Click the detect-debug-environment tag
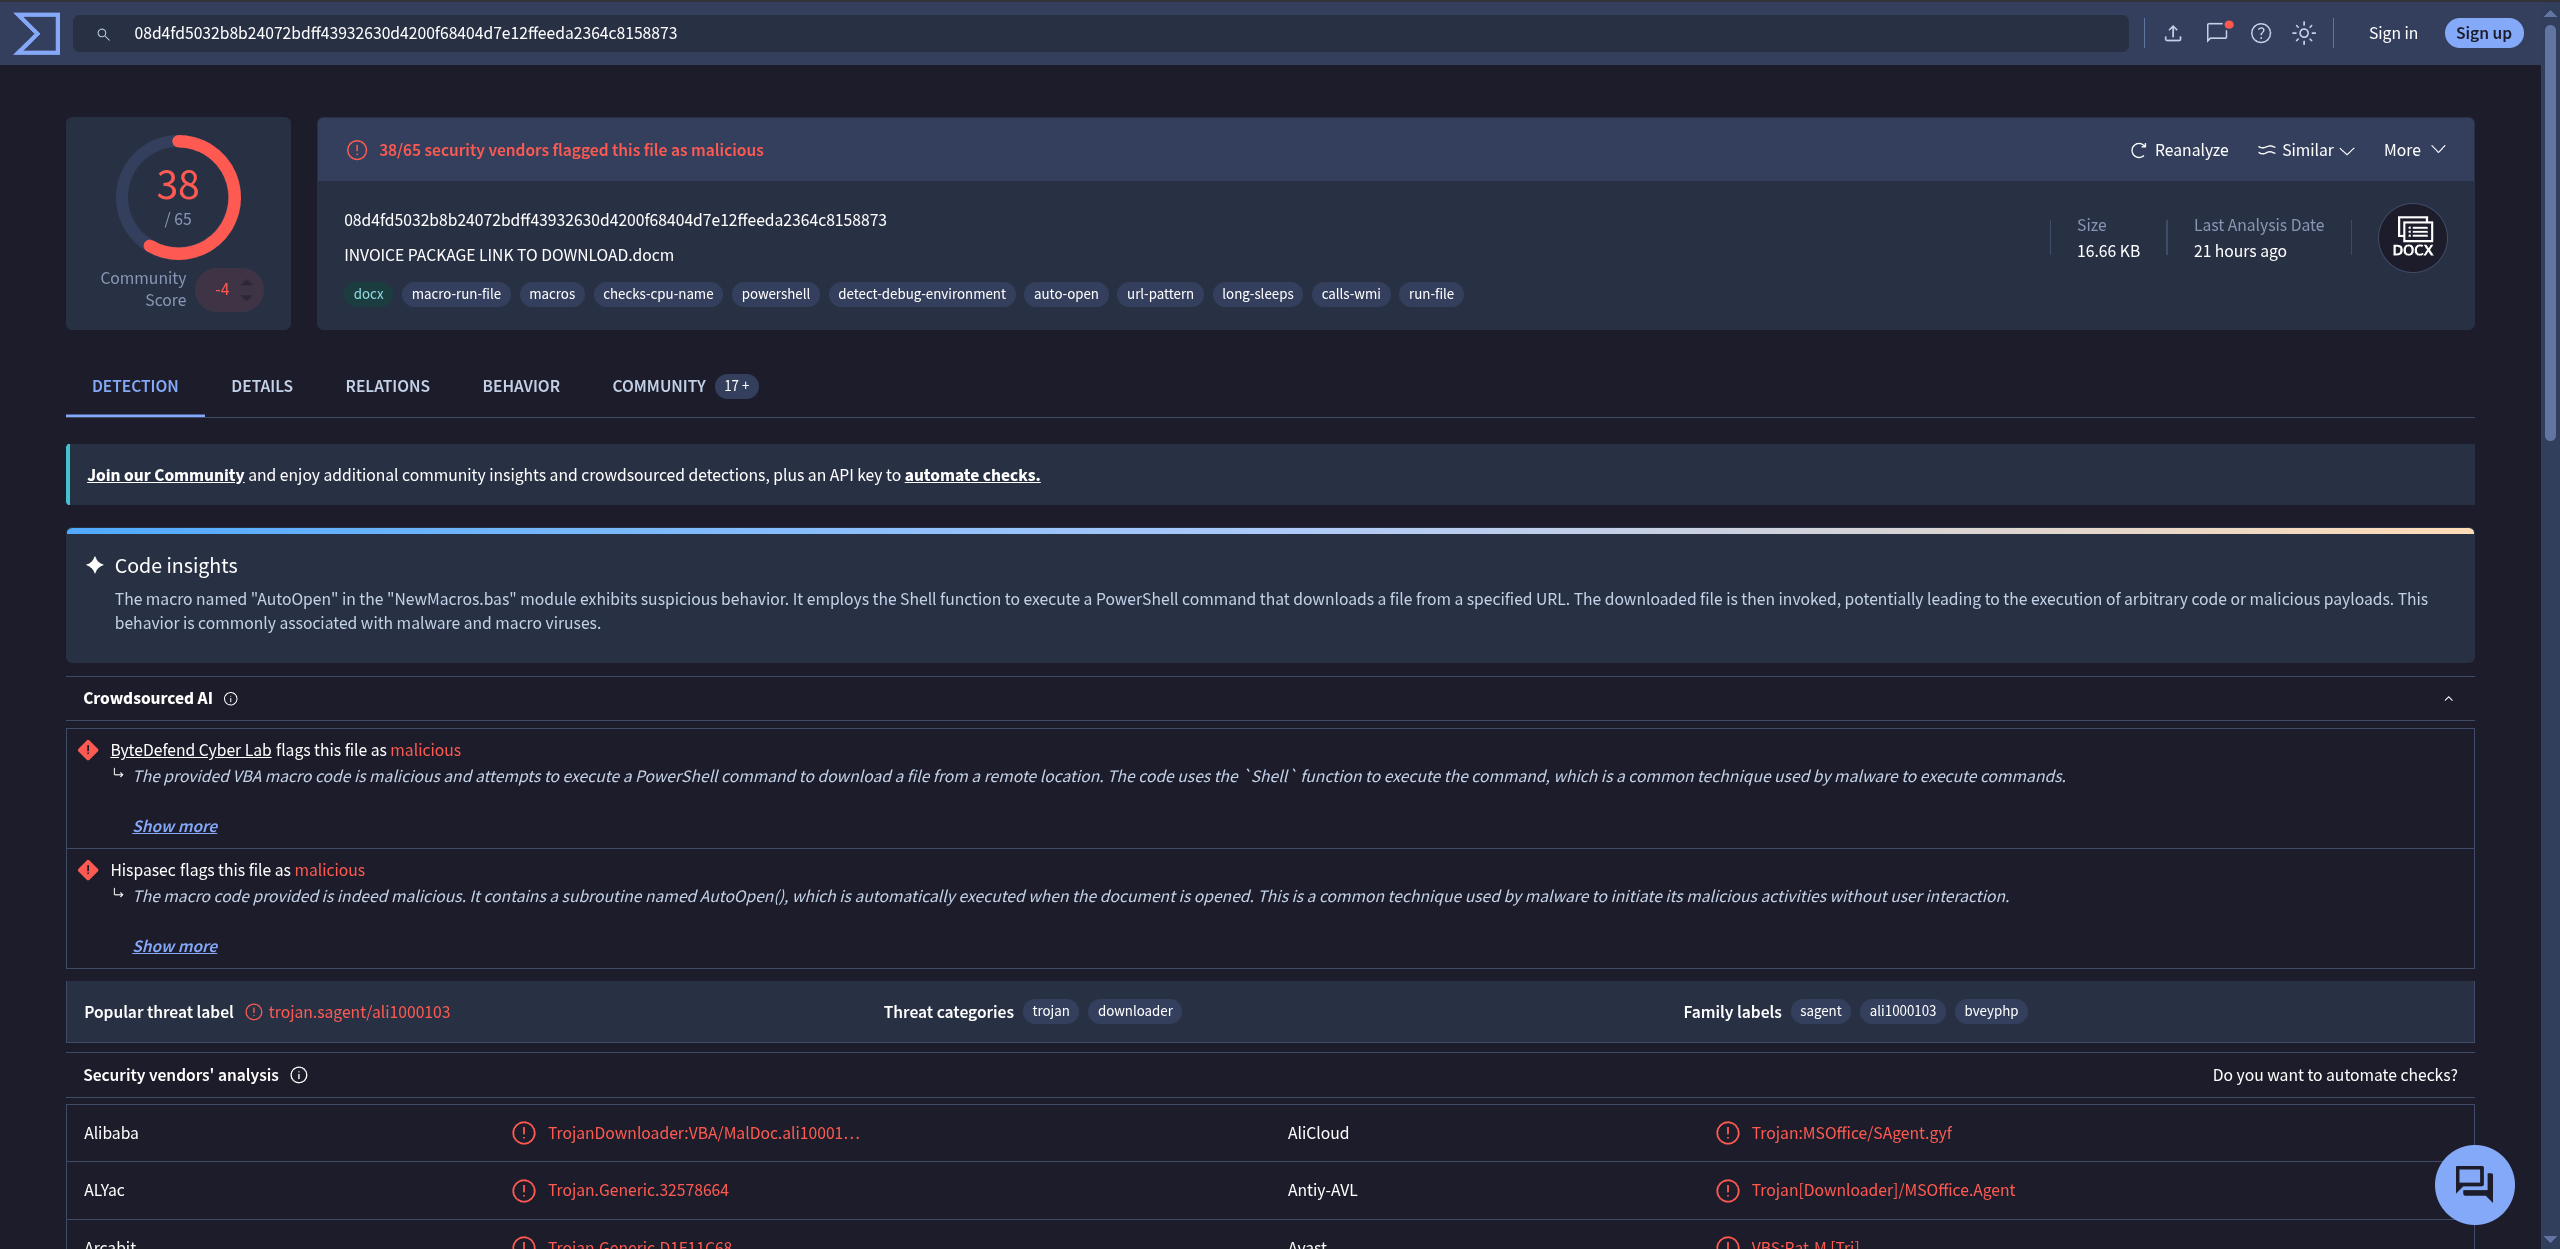The height and width of the screenshot is (1249, 2560). [922, 294]
